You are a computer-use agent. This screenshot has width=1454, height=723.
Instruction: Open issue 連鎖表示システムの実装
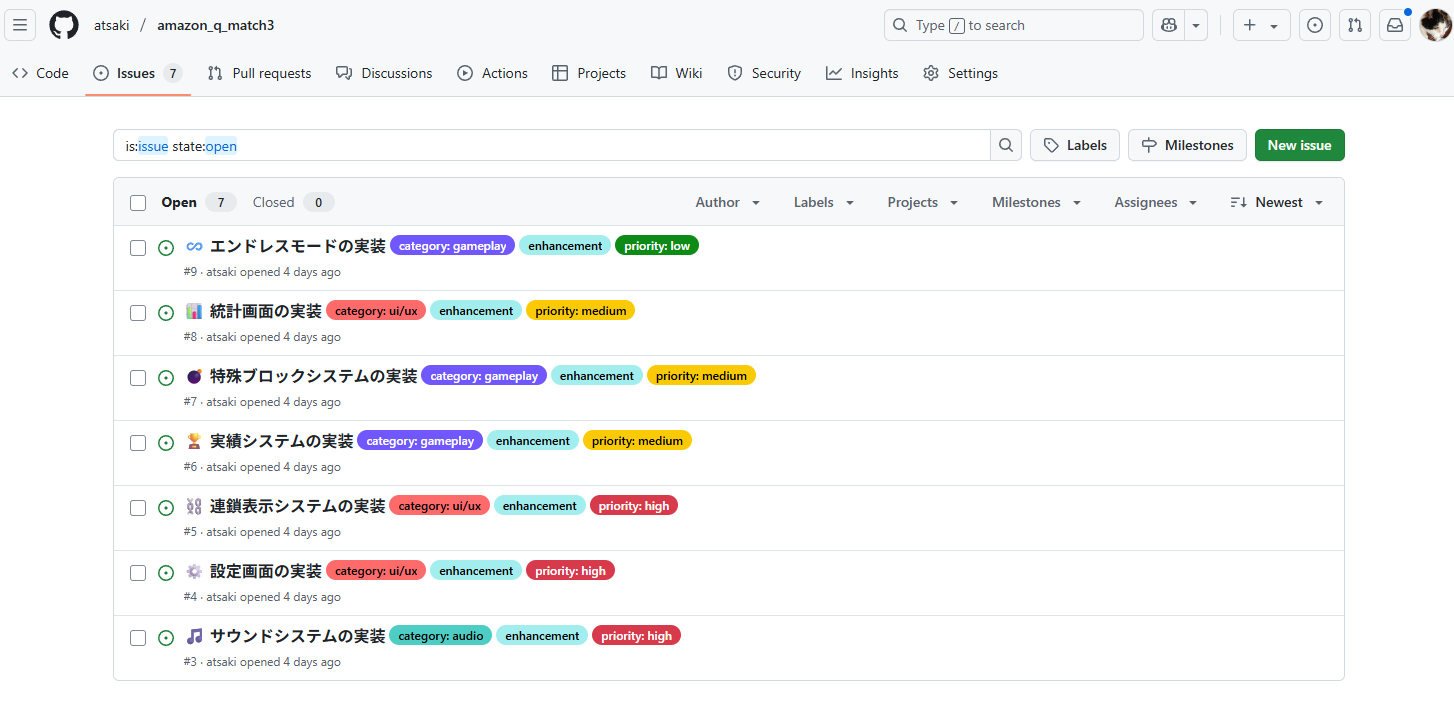(x=297, y=506)
